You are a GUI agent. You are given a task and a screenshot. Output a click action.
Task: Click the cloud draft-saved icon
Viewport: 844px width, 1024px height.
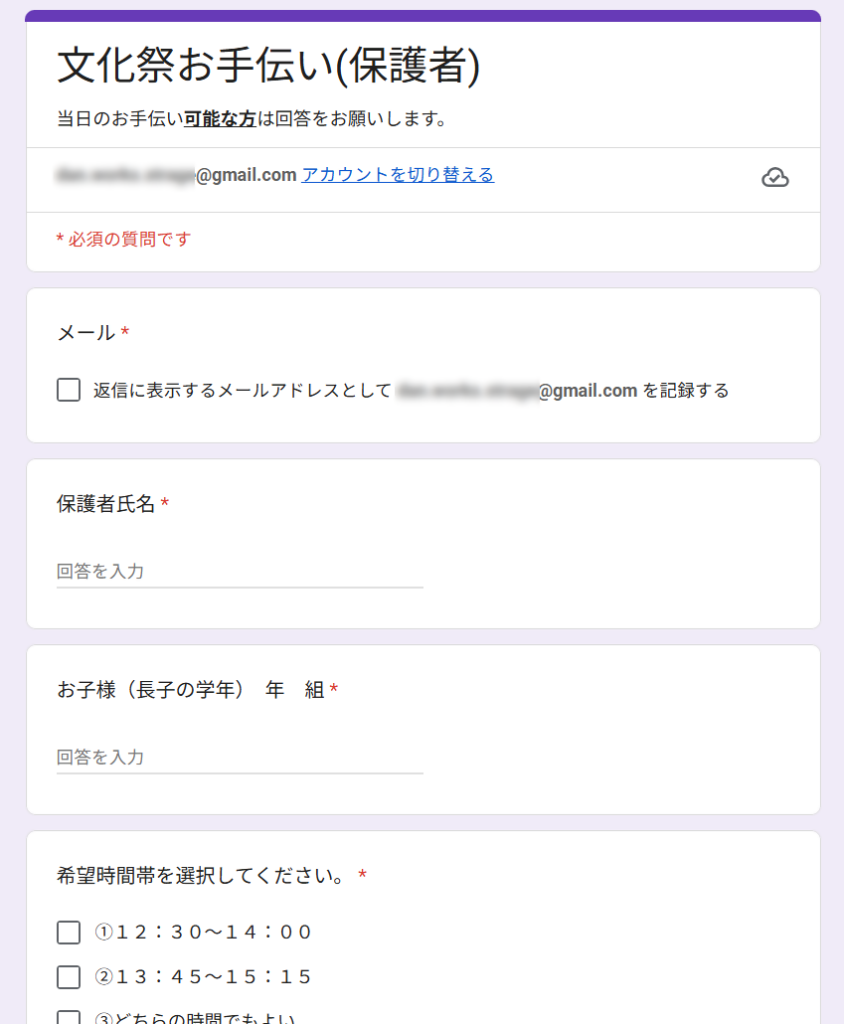pyautogui.click(x=775, y=178)
